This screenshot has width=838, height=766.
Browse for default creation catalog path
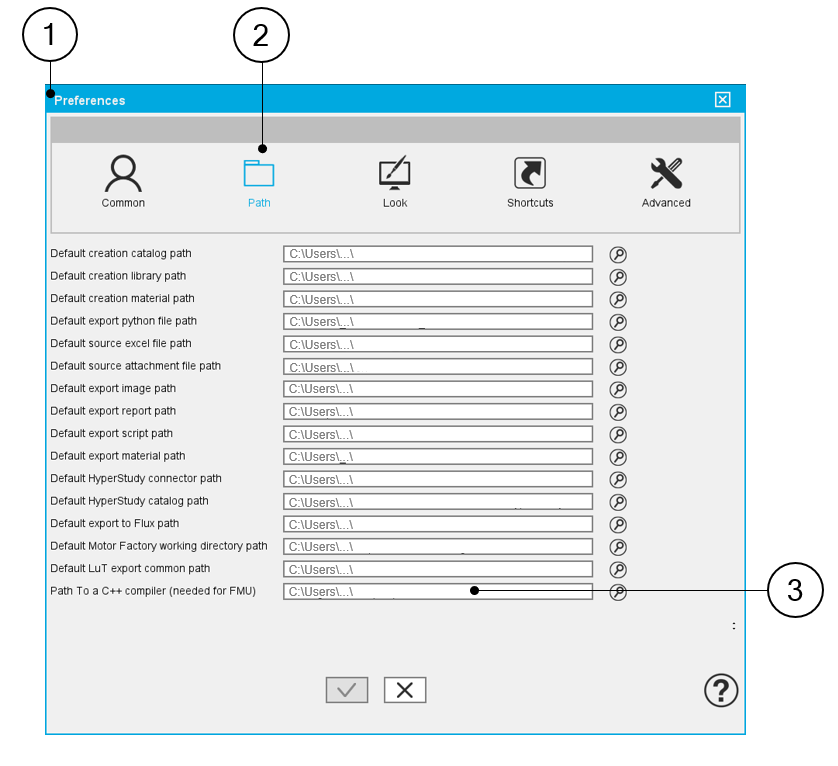click(x=618, y=254)
